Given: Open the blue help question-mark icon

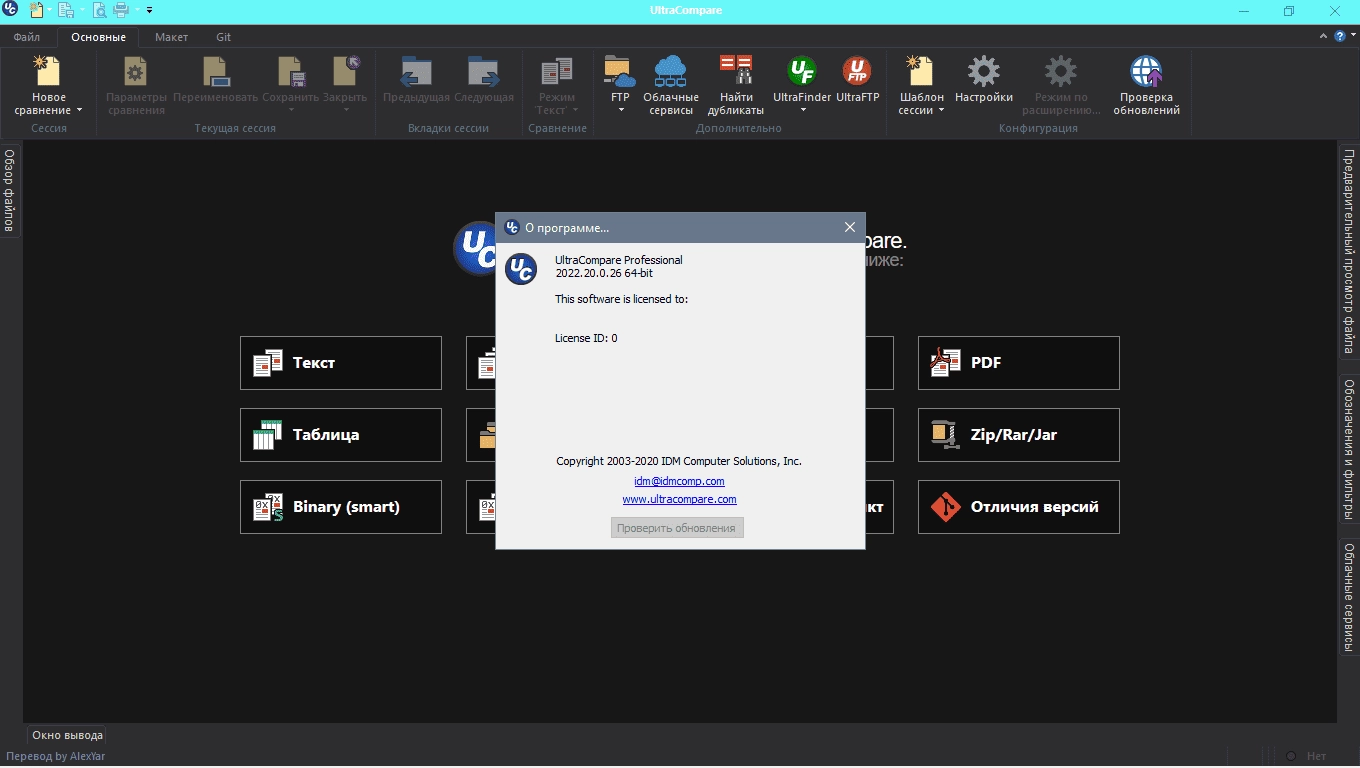Looking at the screenshot, I should click(1340, 36).
